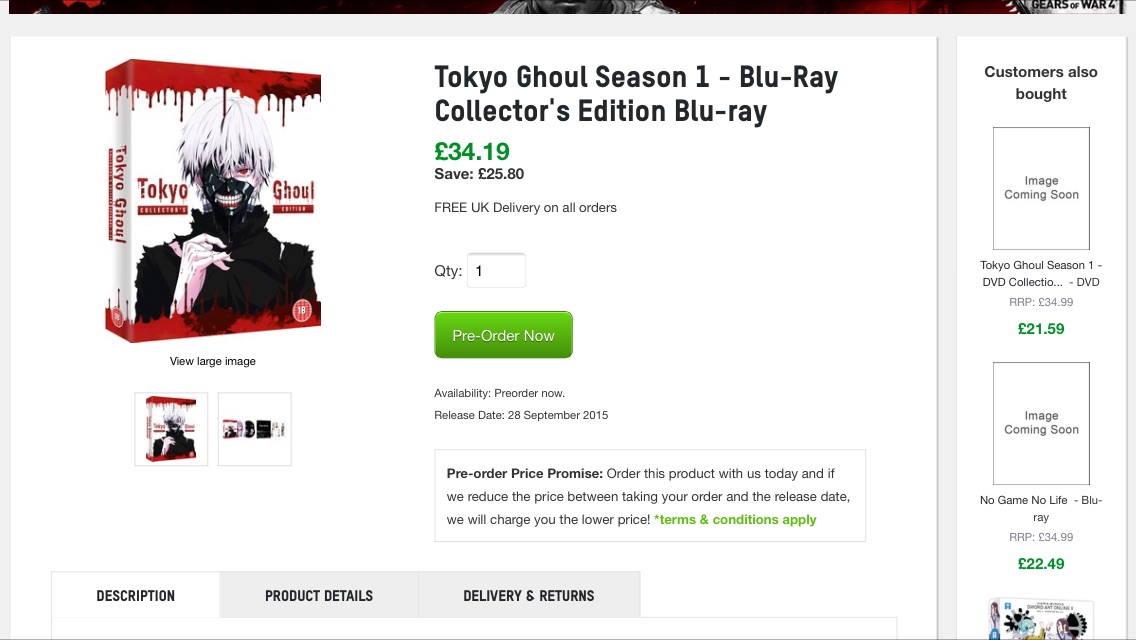Click the No Game No Life placeholder image
The image size is (1136, 640).
pos(1041,423)
